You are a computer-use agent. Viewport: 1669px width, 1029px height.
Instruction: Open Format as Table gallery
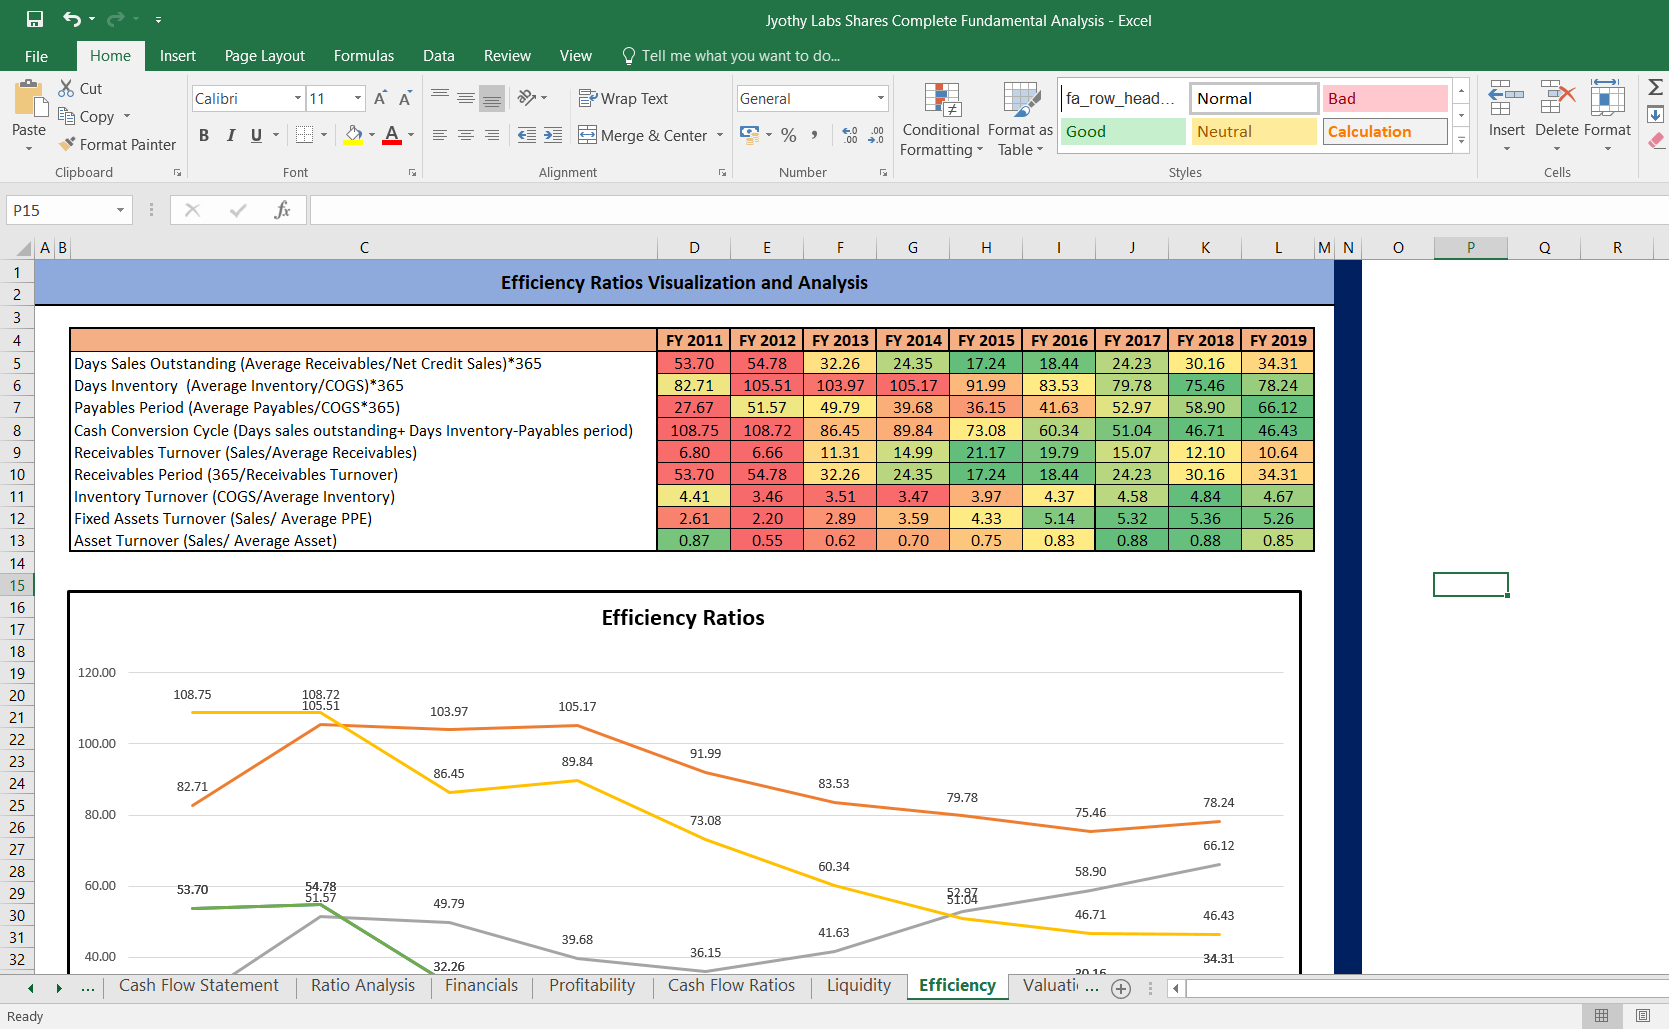[1020, 120]
